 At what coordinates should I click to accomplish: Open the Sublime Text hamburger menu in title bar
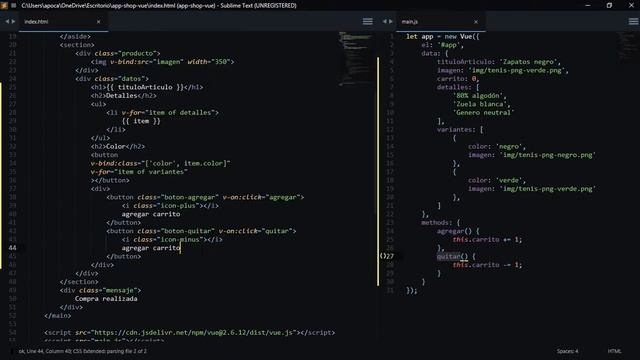[13, 5]
